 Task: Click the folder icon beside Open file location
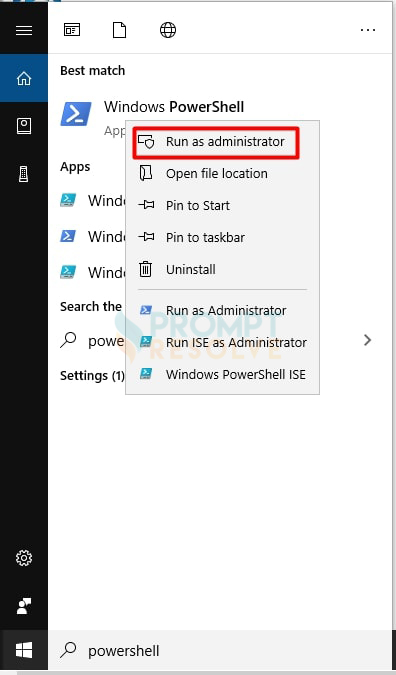145,173
